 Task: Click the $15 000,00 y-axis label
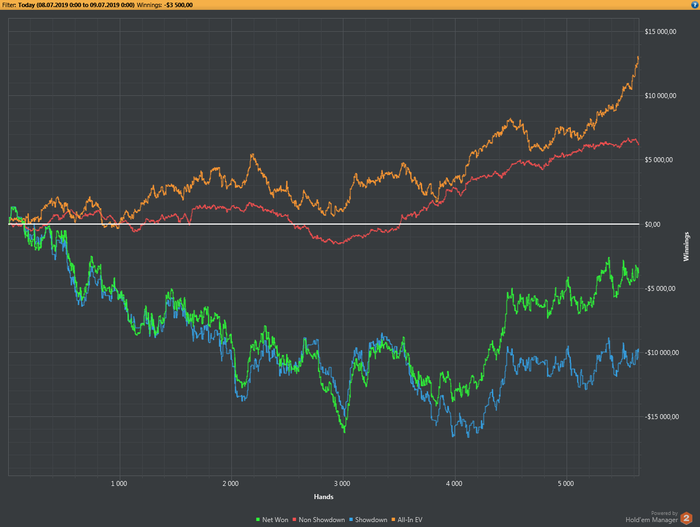(660, 31)
